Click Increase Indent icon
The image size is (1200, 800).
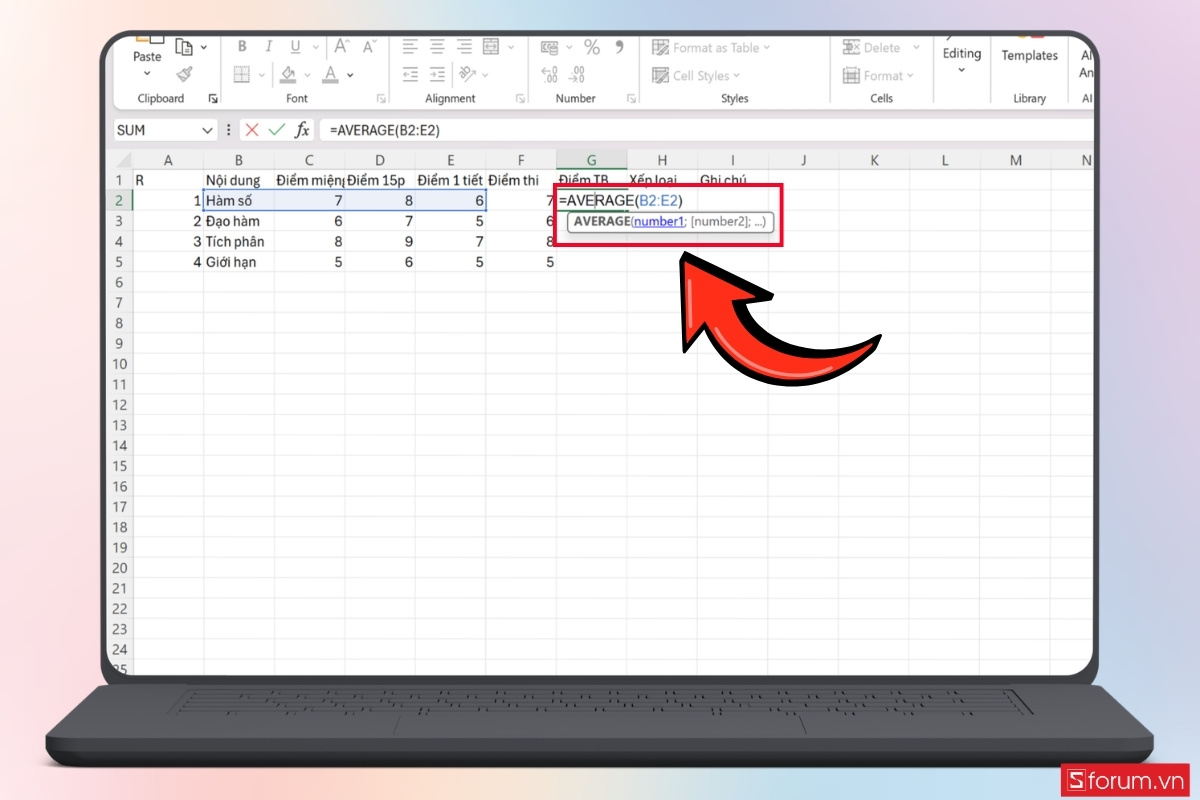437,74
